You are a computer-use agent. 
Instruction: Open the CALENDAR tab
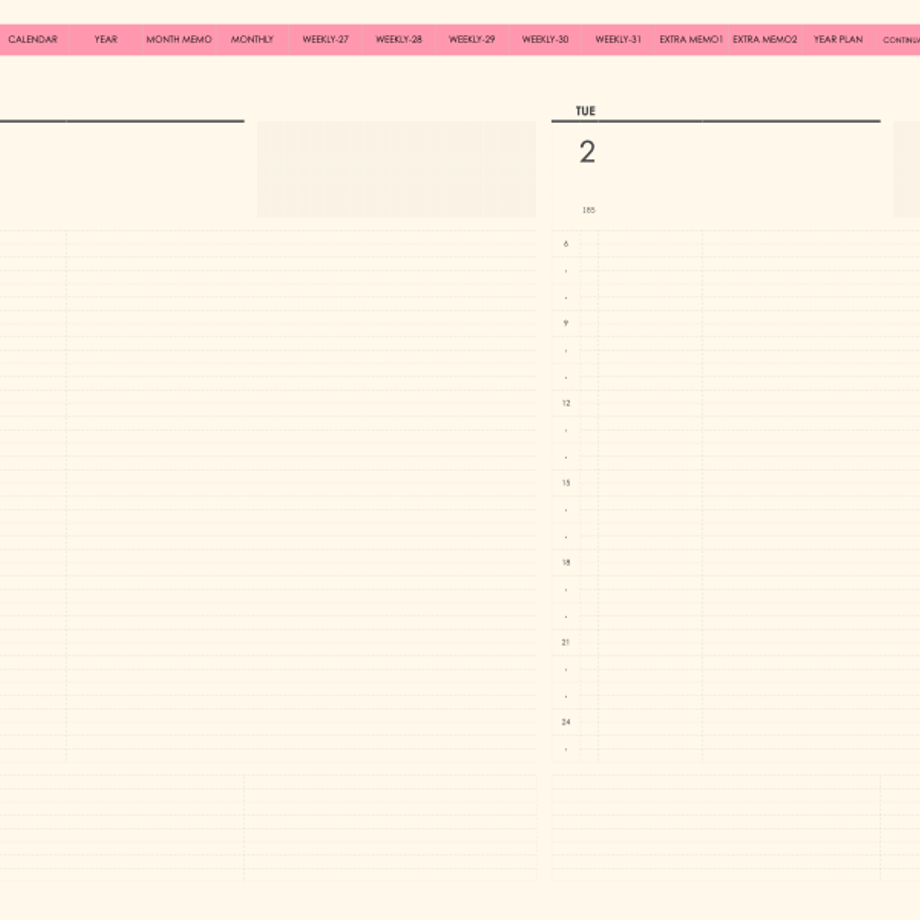(33, 39)
